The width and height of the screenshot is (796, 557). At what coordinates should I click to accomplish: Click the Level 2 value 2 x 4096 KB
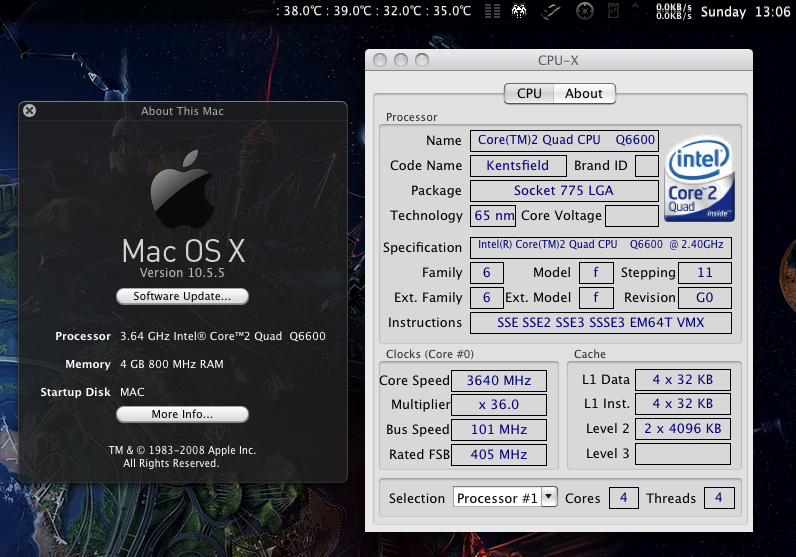tap(683, 429)
